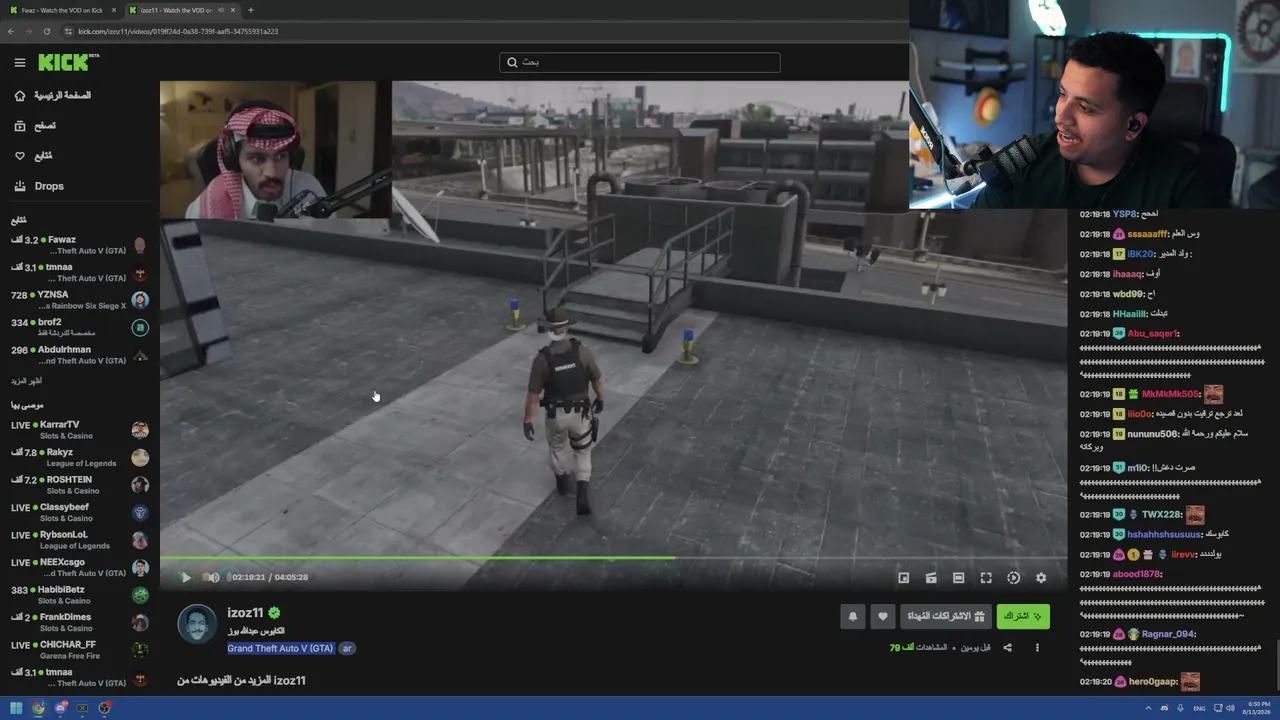Toggle notifications bell for izoz11
The image size is (1280, 720).
(853, 616)
